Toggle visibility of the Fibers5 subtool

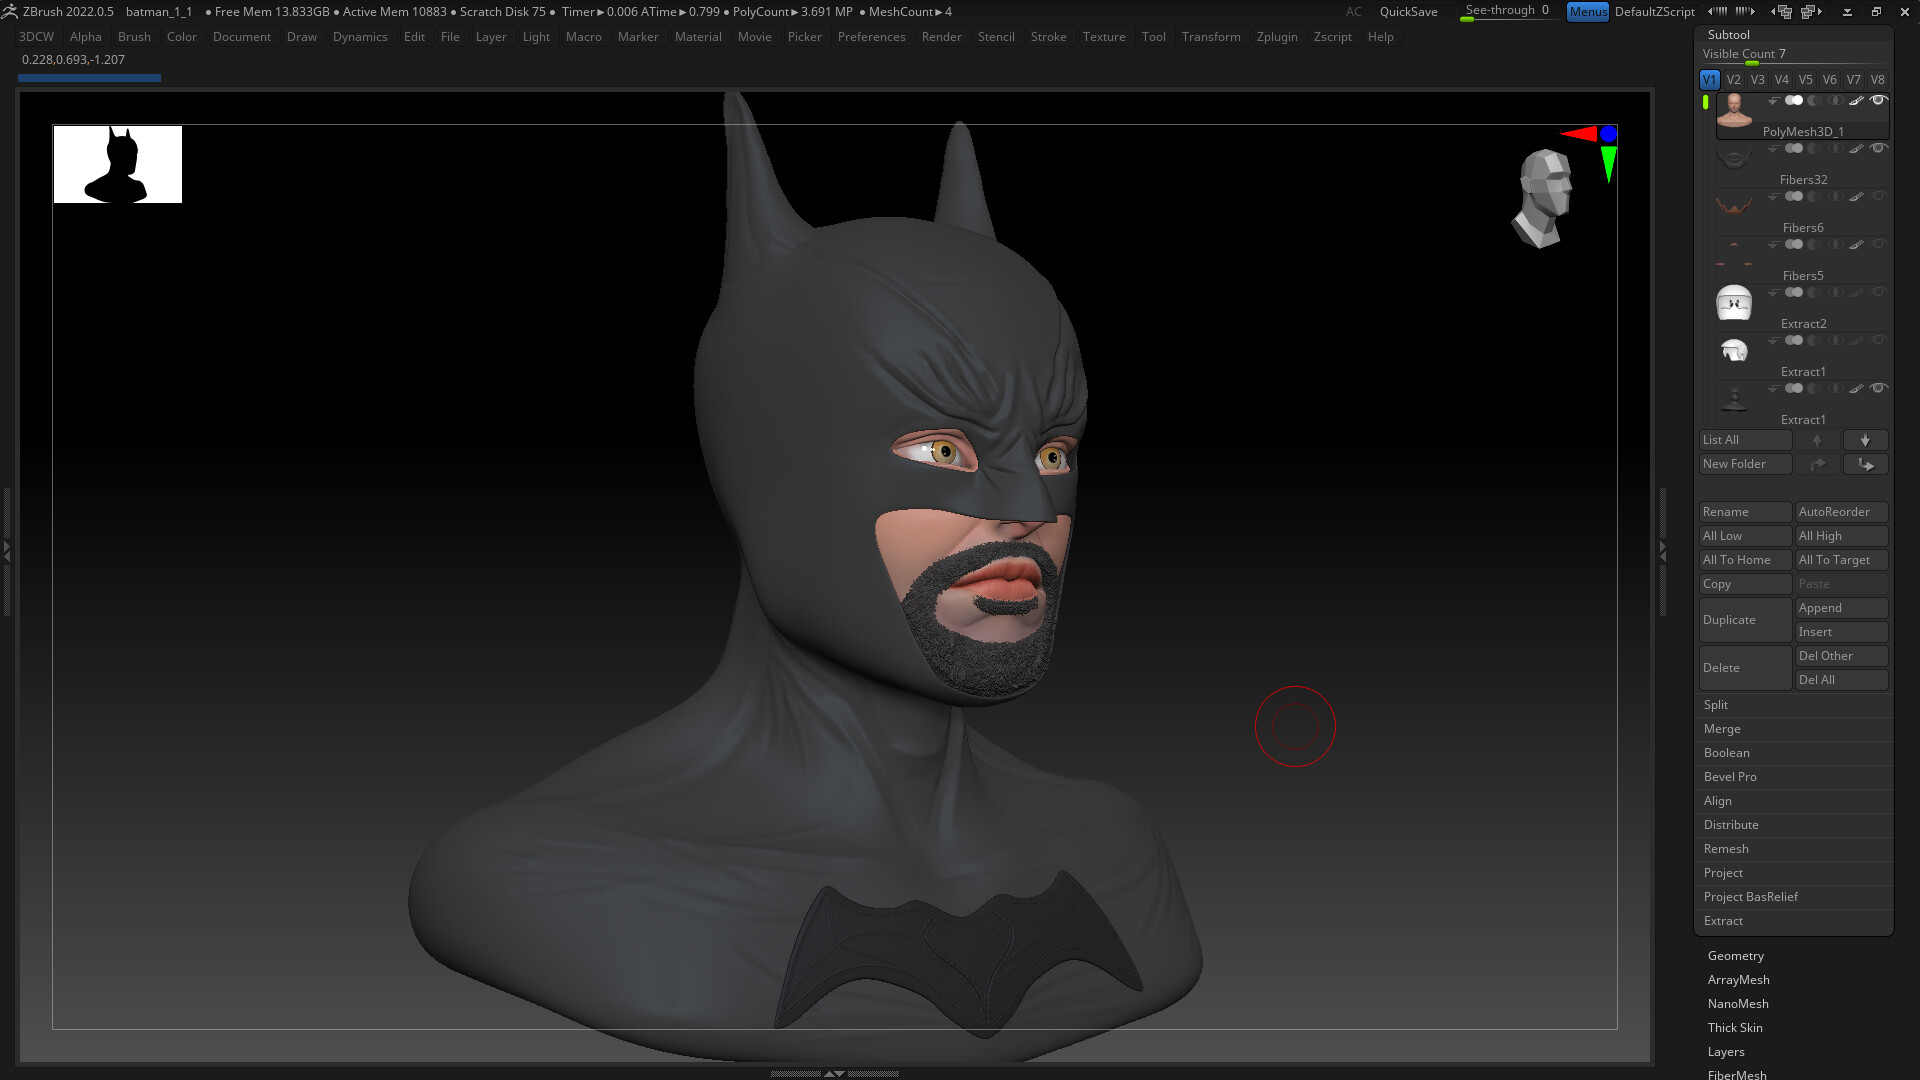1879,244
